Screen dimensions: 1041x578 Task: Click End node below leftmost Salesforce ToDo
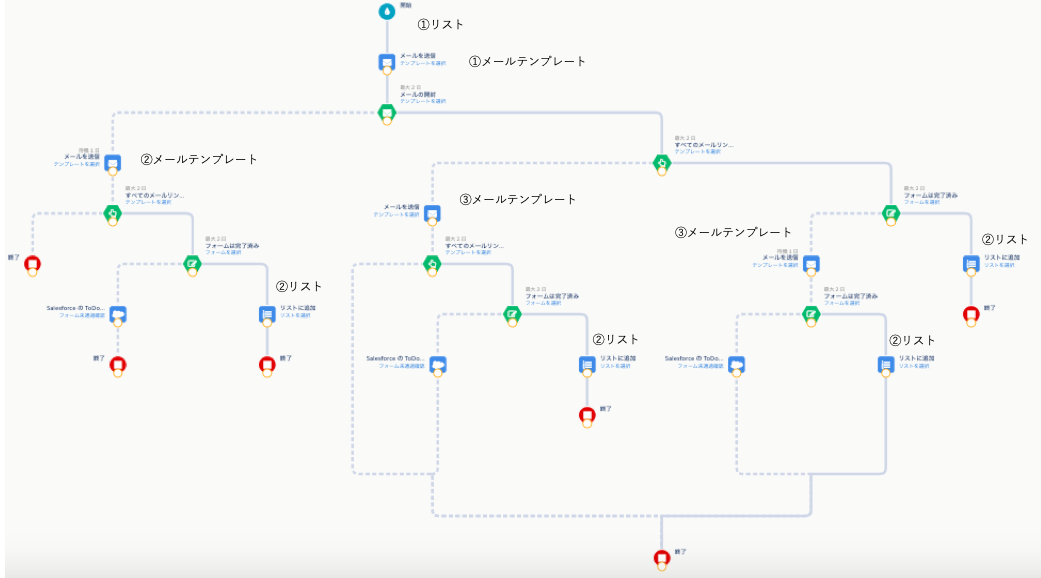point(118,364)
